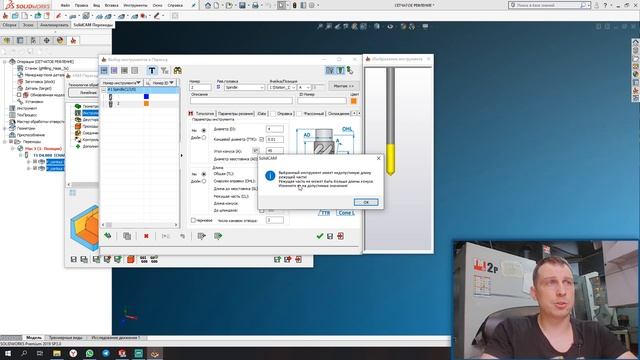Collapse the Операции tree root node
The width and height of the screenshot is (640, 360).
point(5,62)
